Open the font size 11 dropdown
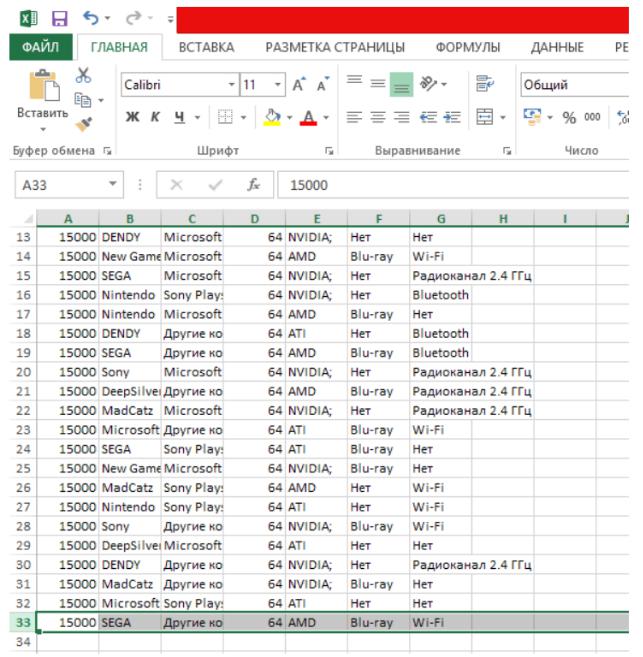This screenshot has height=657, width=643. (277, 85)
